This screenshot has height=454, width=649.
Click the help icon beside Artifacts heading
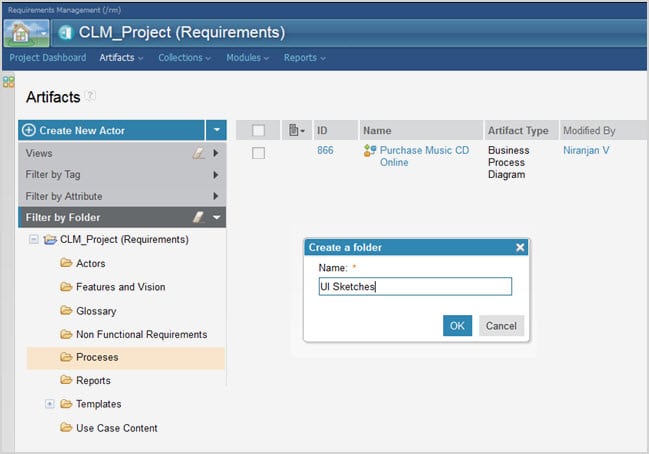[x=91, y=96]
